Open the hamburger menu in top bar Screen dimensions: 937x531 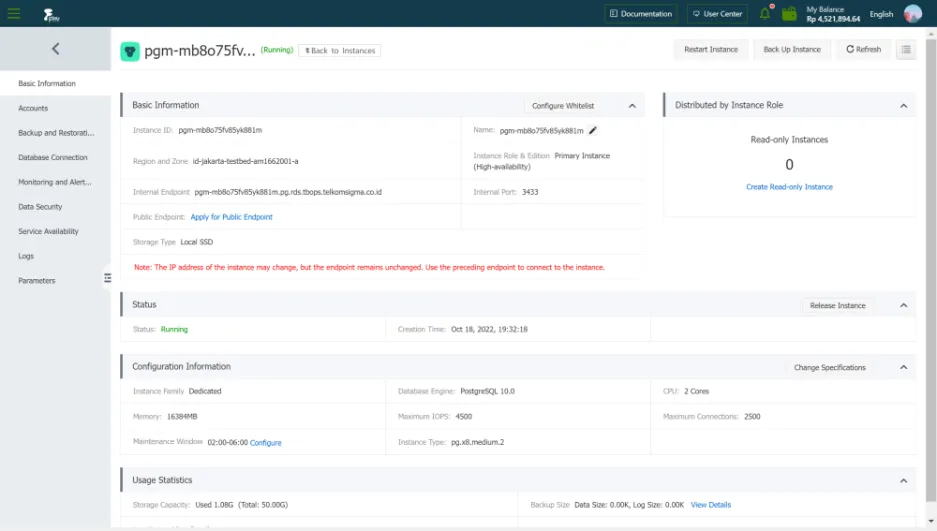tap(14, 13)
